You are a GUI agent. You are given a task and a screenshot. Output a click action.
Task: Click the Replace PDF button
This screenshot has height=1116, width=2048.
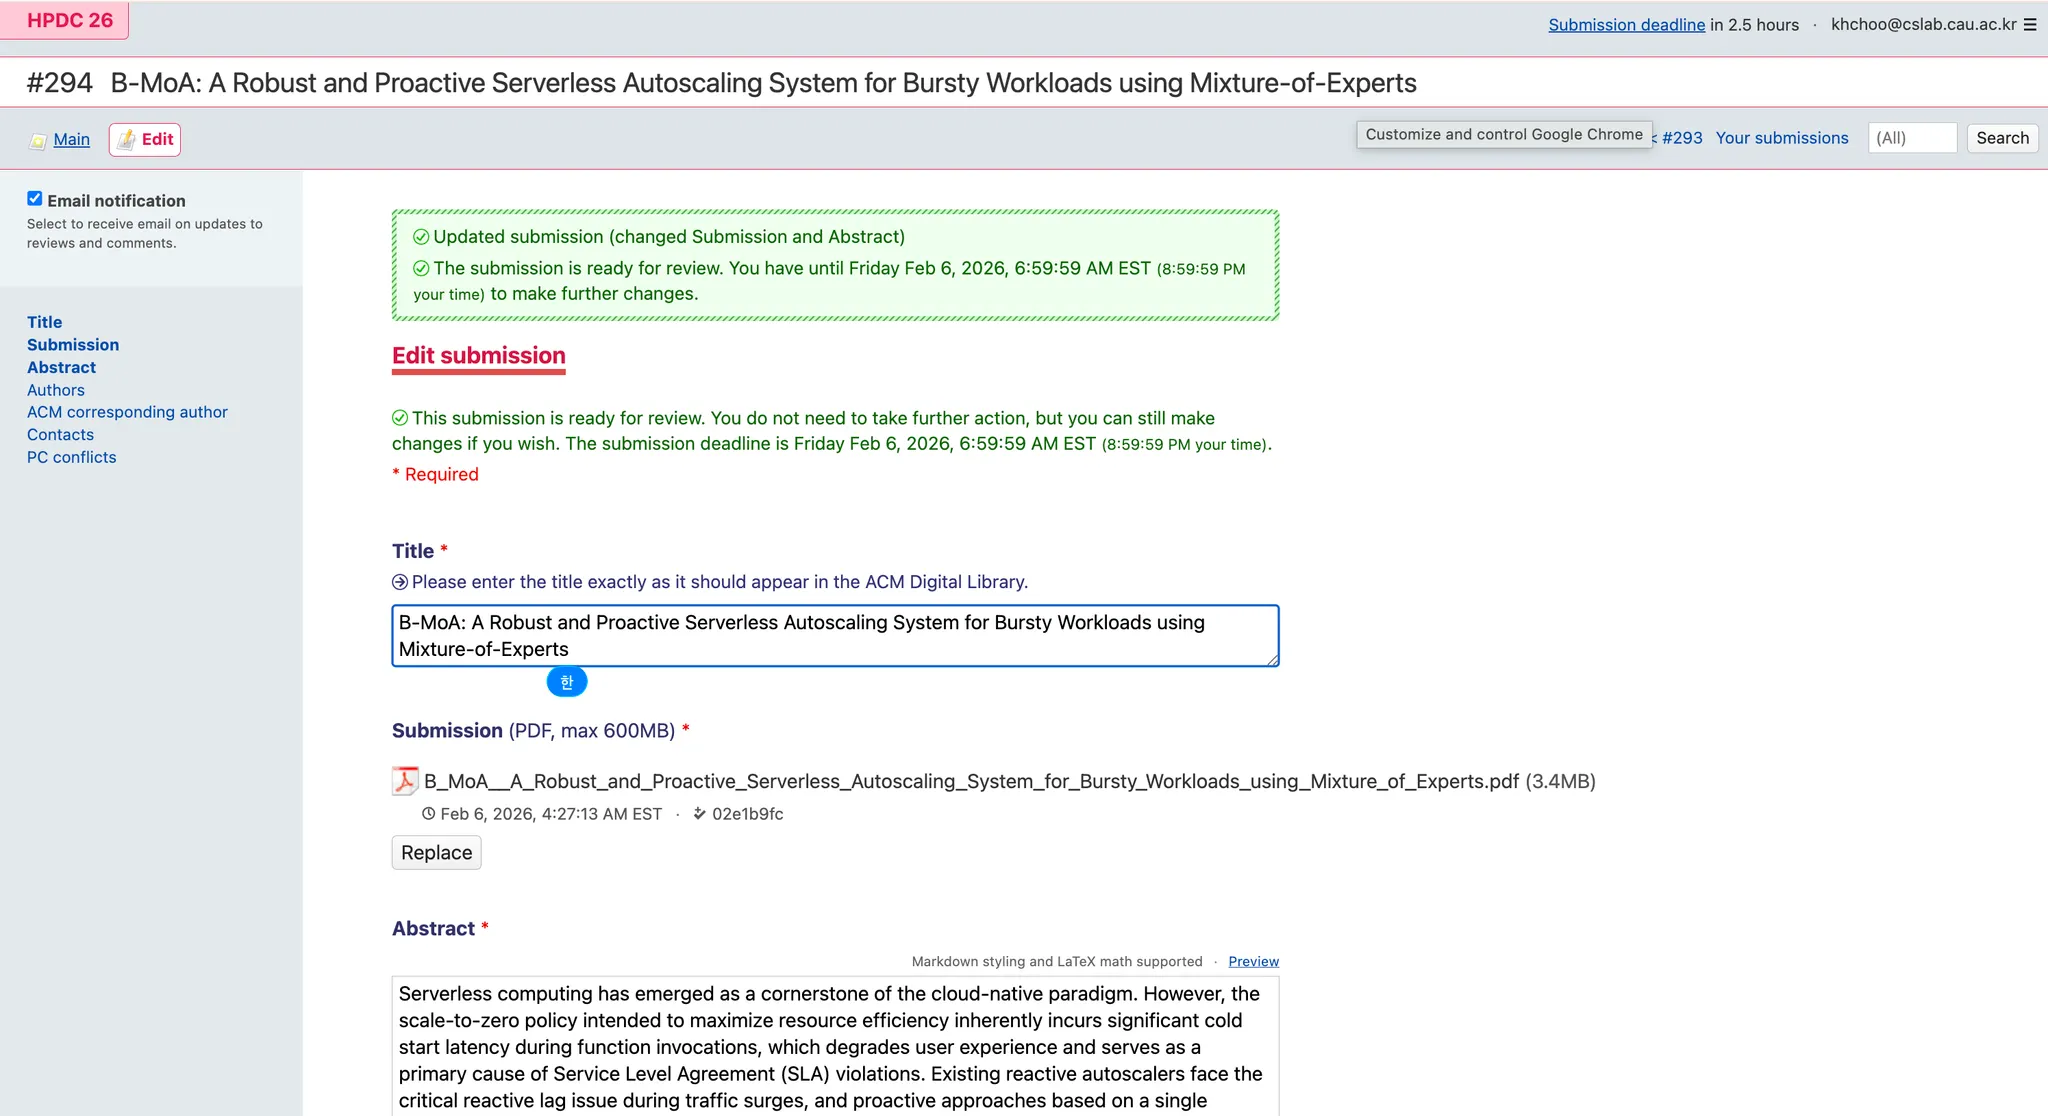point(436,853)
